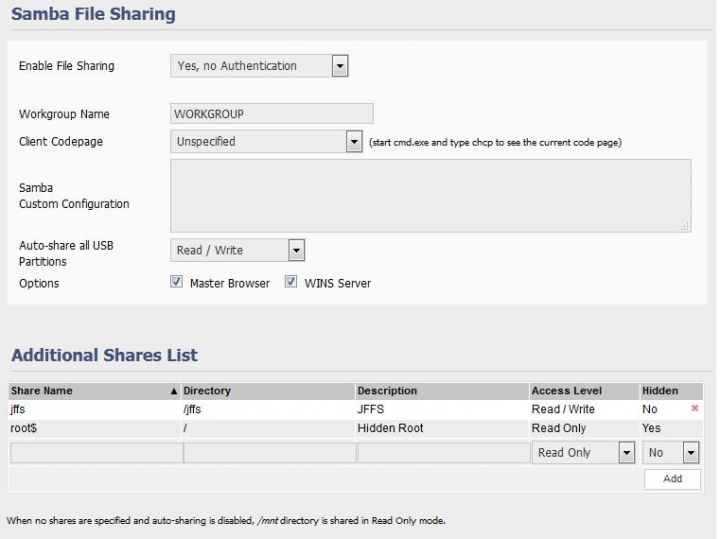The width and height of the screenshot is (720, 539).
Task: Focus the Workgroup Name field
Action: (x=272, y=113)
